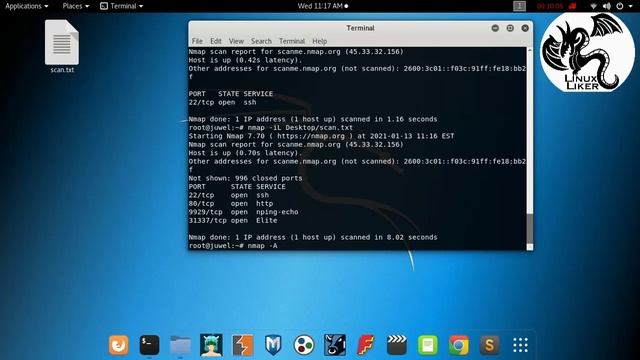
Task: Open Sublime Text S icon
Action: 489,345
